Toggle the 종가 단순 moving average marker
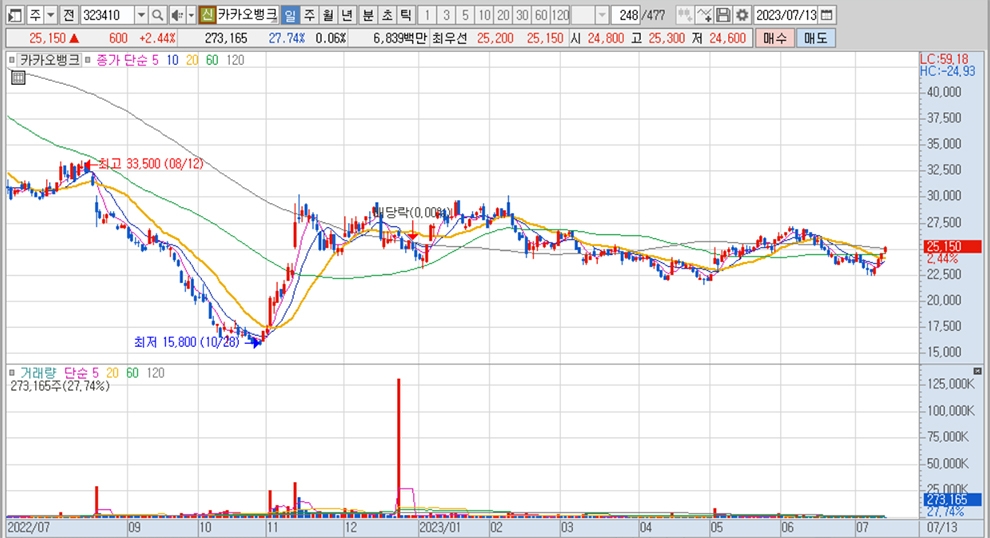 point(89,60)
